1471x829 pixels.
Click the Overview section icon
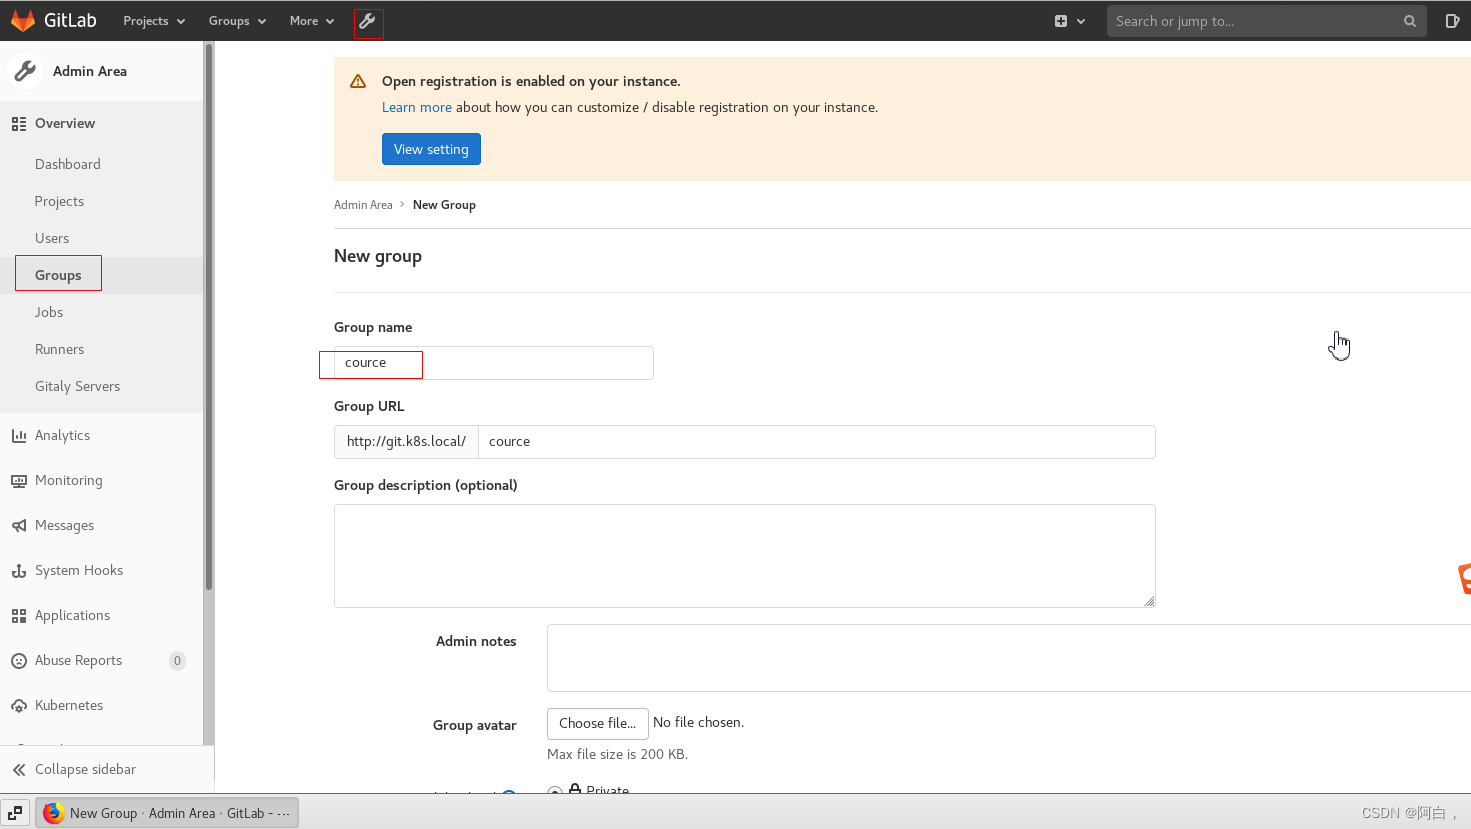pos(19,124)
